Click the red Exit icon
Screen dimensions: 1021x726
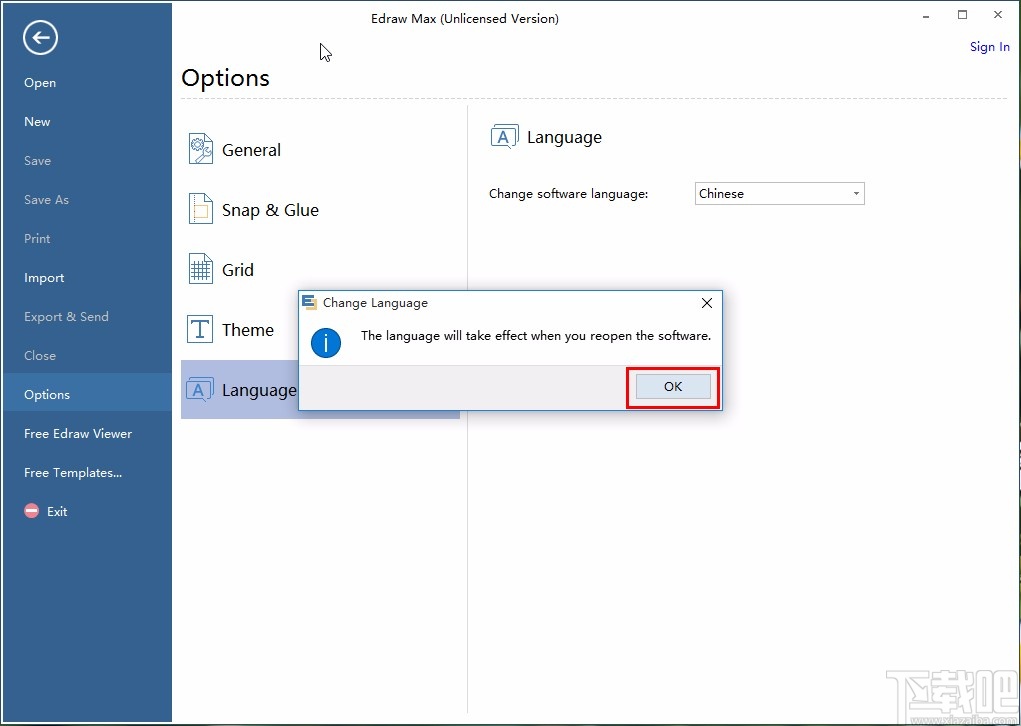click(31, 511)
